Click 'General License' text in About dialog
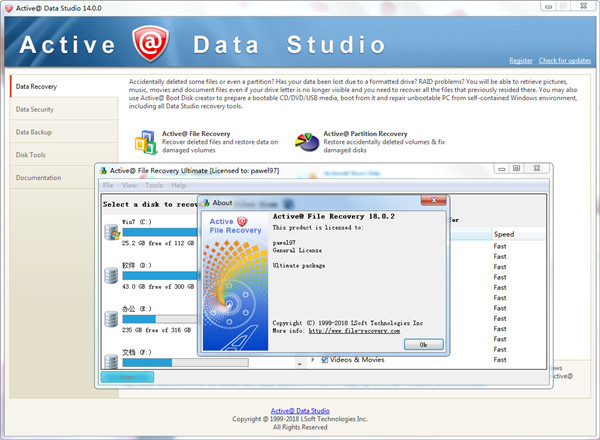 [x=297, y=250]
